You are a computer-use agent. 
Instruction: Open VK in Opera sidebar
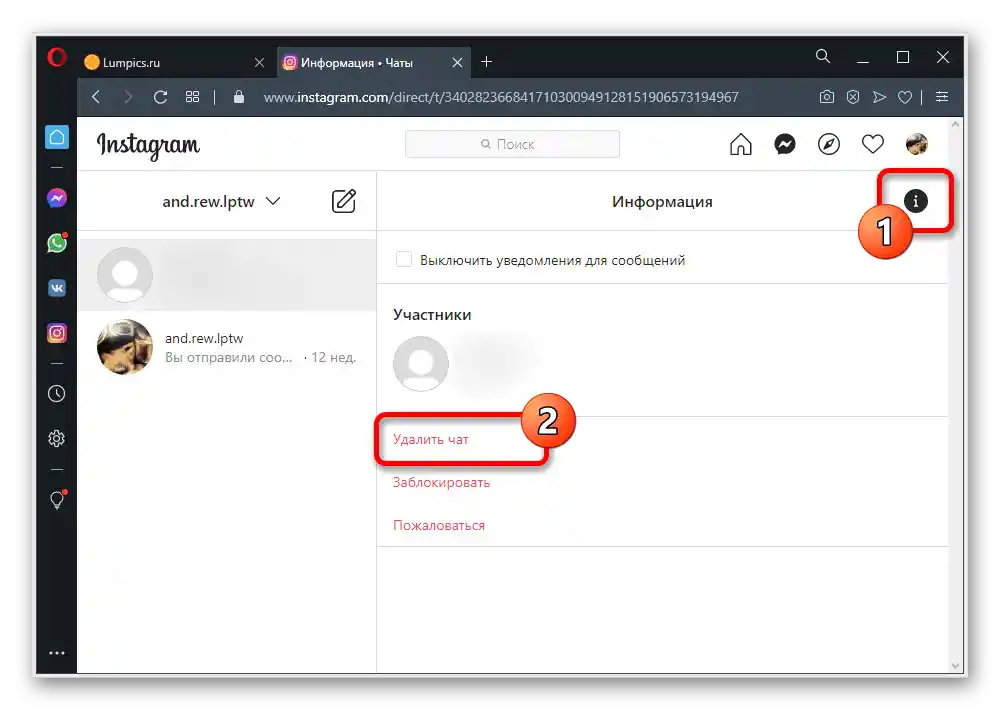[57, 288]
